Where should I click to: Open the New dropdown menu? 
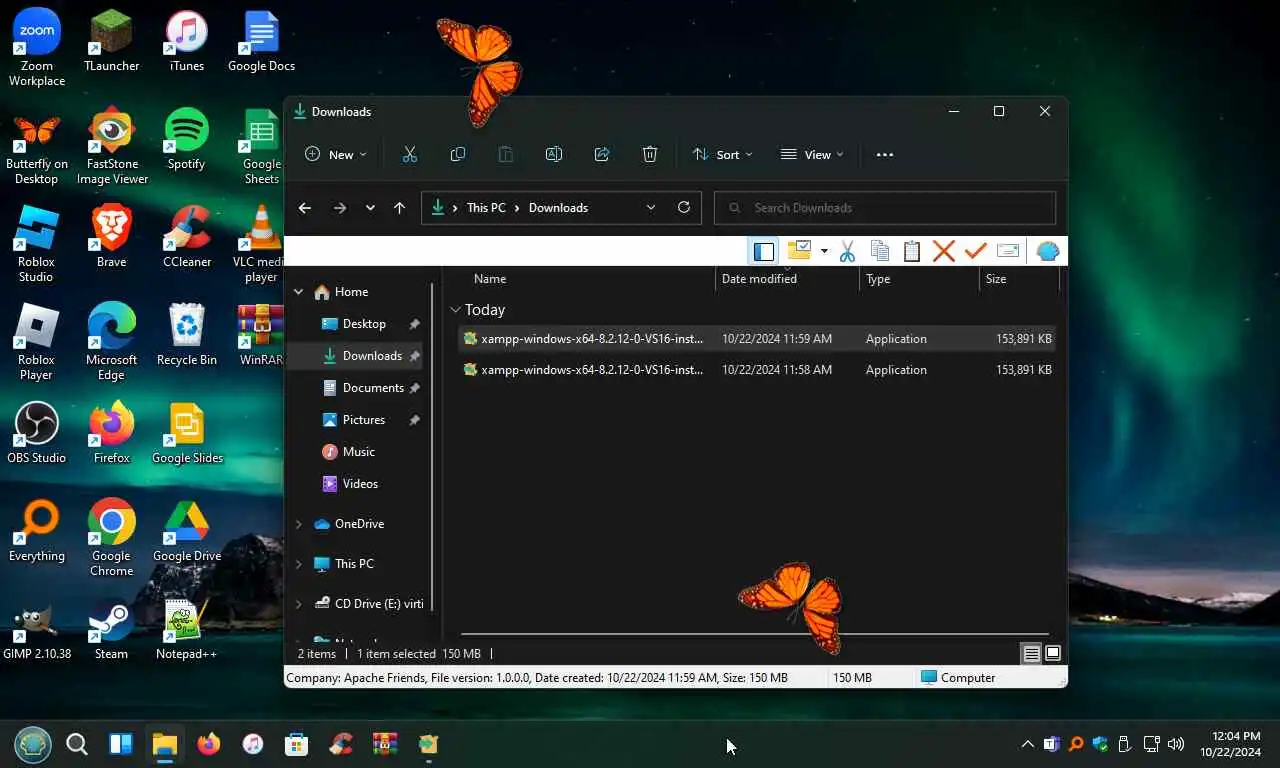(336, 154)
